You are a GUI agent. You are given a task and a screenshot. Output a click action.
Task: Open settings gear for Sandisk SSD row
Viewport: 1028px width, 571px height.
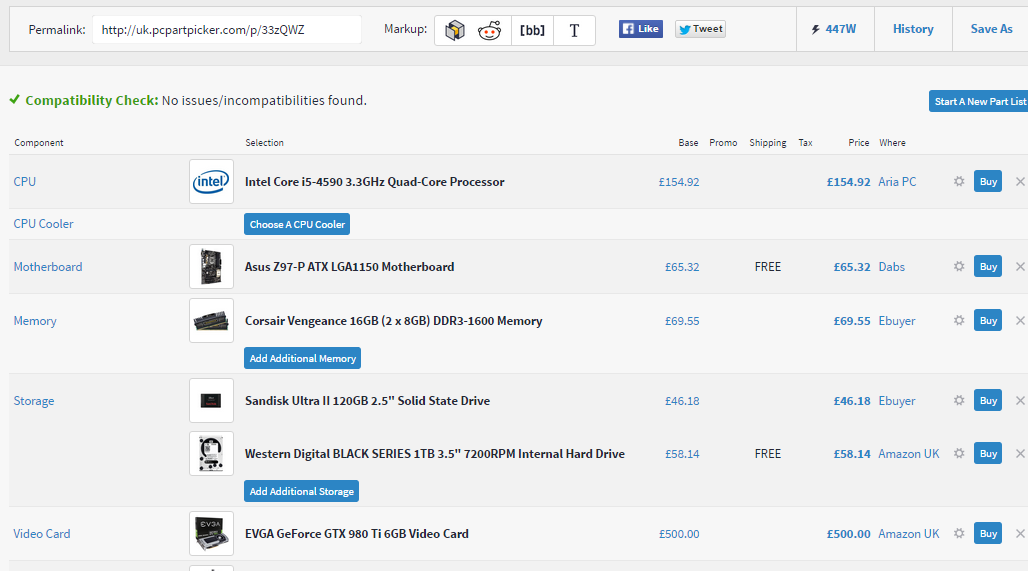point(959,401)
